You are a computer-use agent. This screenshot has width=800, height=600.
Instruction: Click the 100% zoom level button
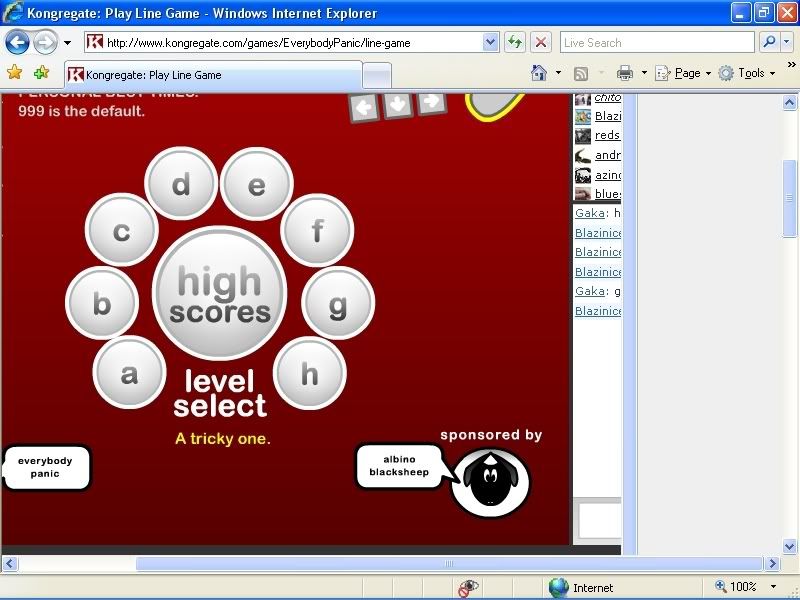tap(736, 587)
